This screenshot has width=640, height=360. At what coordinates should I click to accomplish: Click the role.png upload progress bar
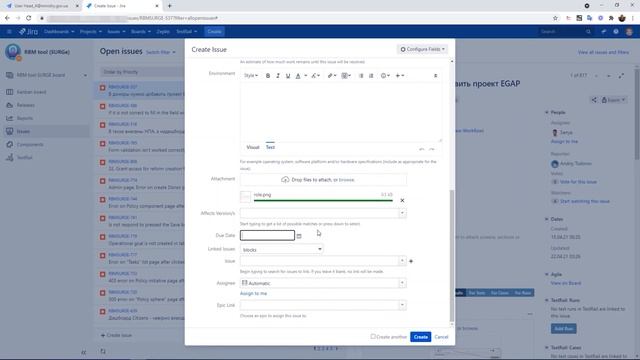[x=323, y=200]
